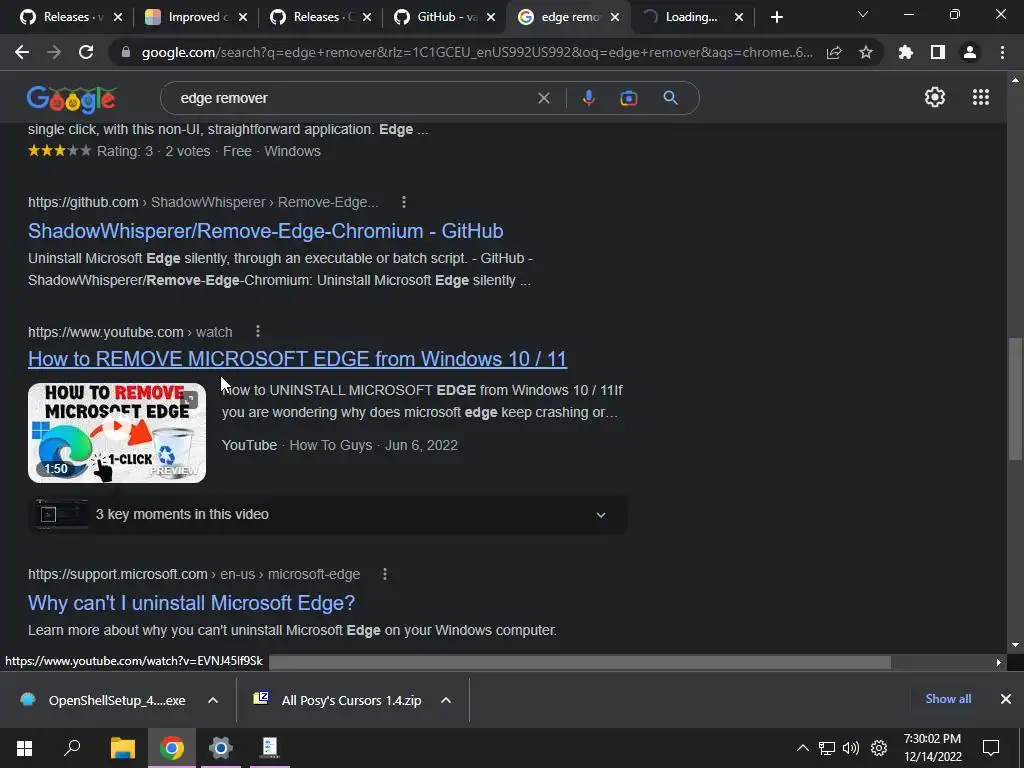Viewport: 1024px width, 768px height.
Task: Open Windows taskbar search
Action: (72, 748)
